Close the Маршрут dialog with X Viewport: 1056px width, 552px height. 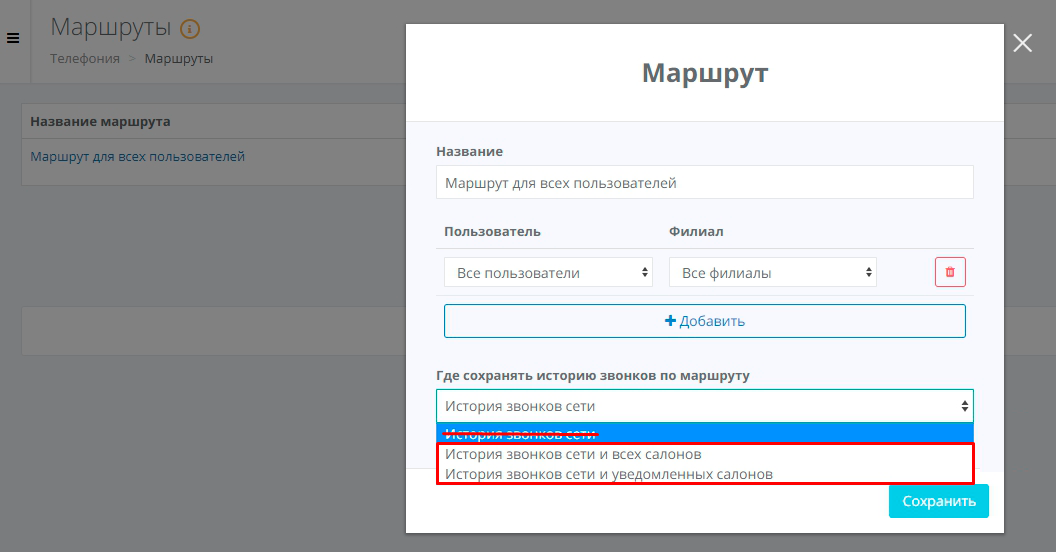tap(1022, 43)
